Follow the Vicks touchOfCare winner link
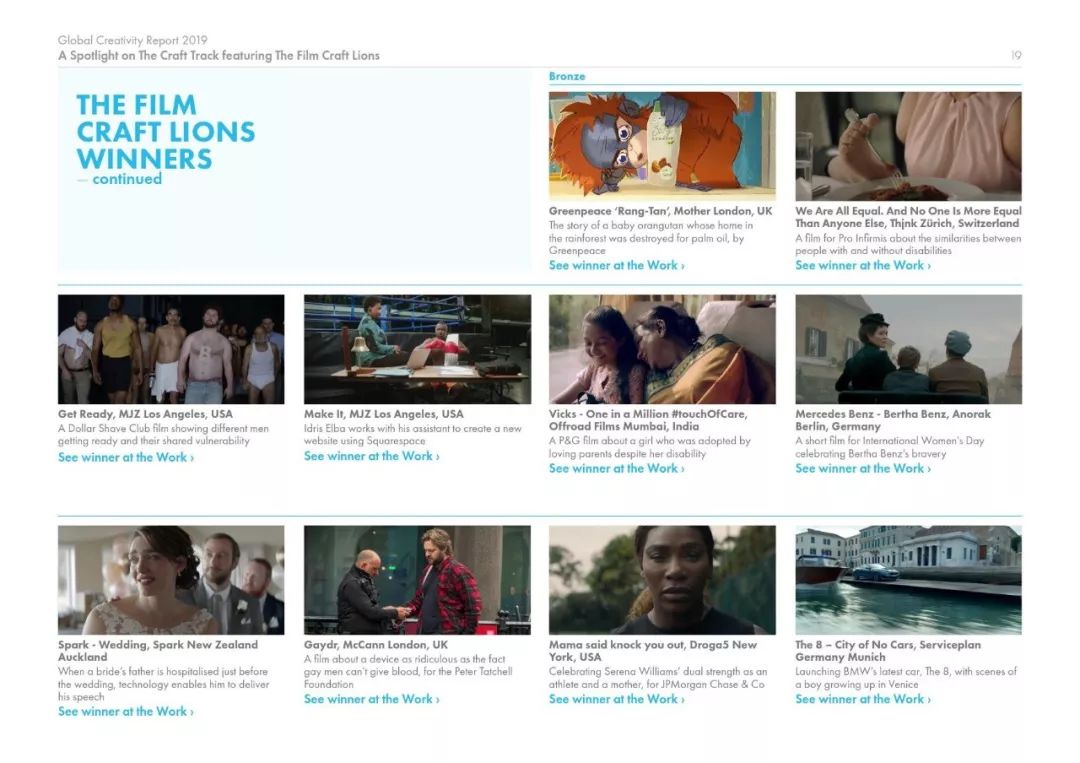The width and height of the screenshot is (1080, 763). pos(616,468)
